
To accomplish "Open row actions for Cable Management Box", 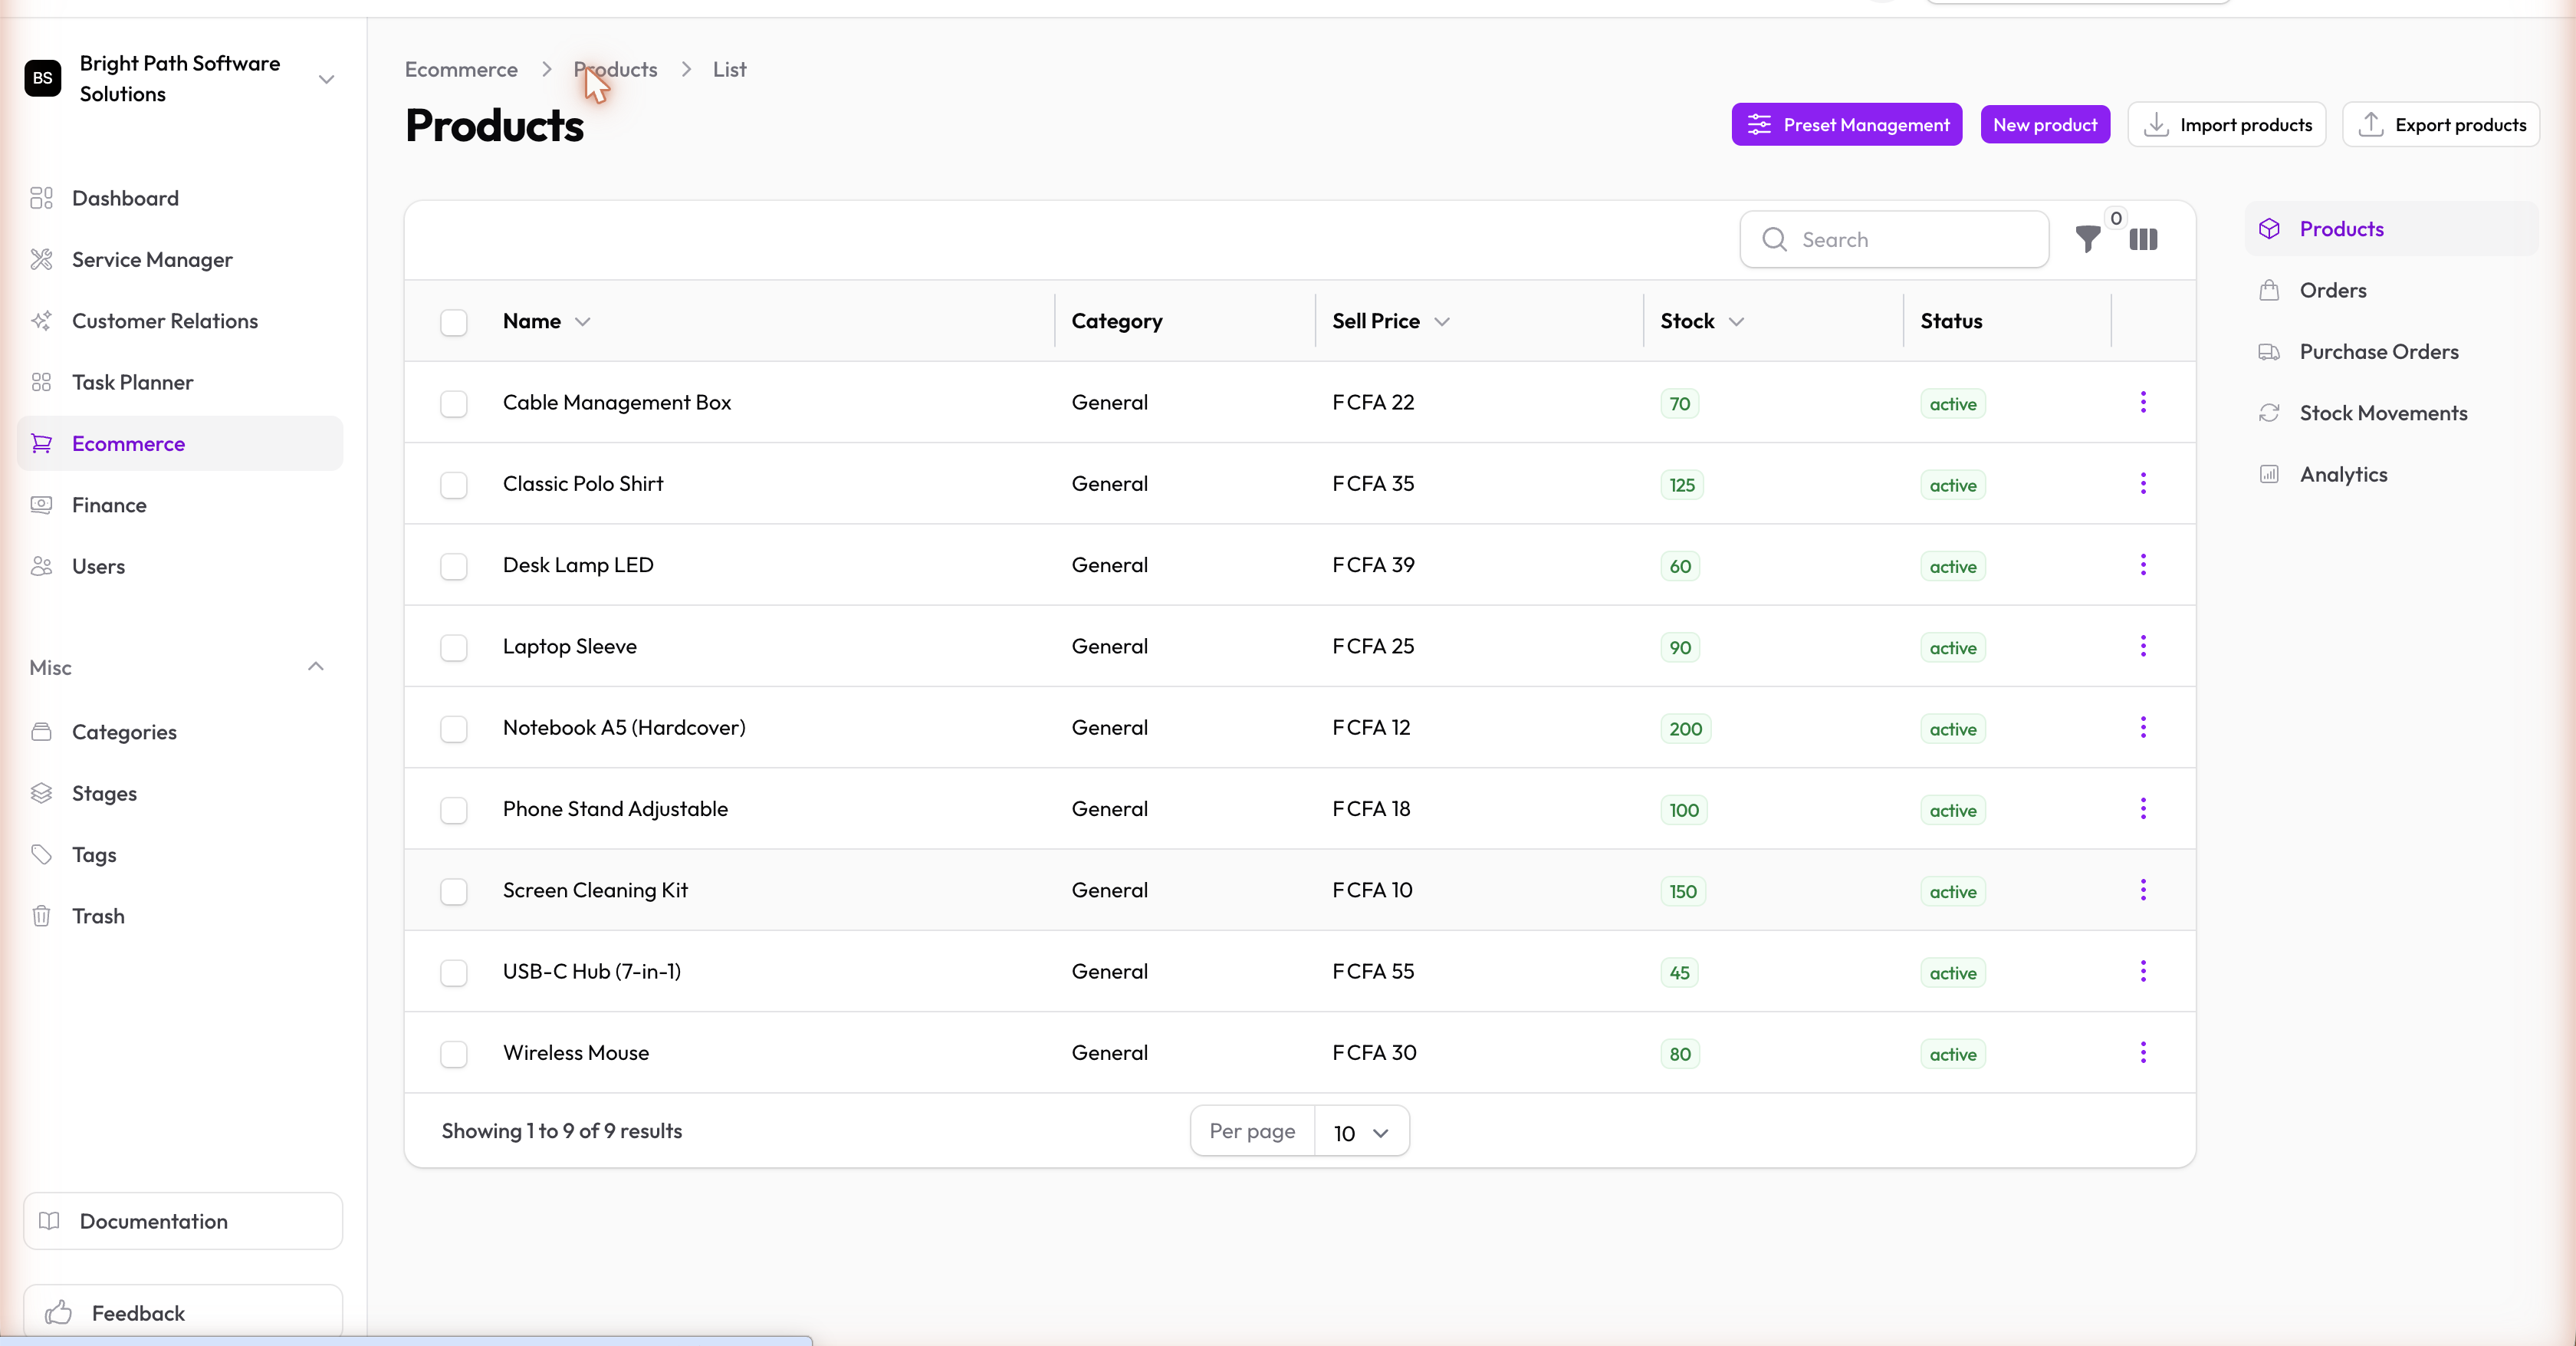I will click(2143, 402).
